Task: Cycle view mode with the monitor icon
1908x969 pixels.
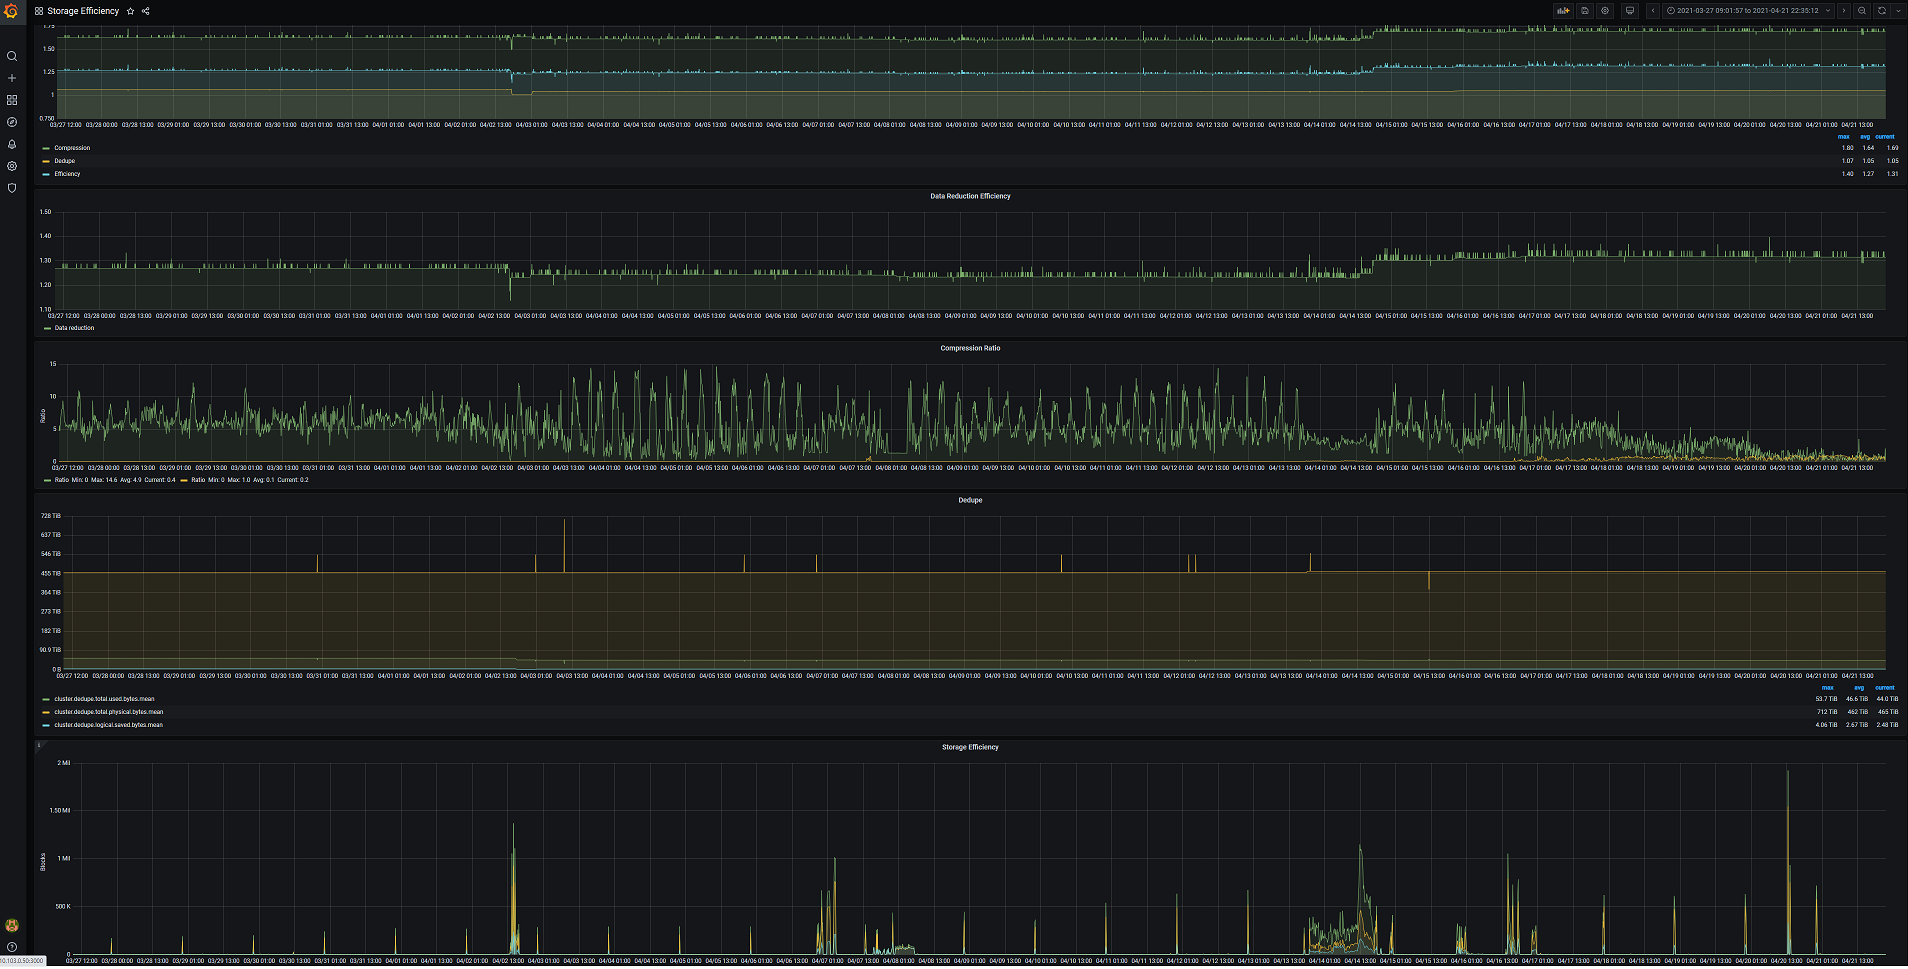Action: 1630,11
